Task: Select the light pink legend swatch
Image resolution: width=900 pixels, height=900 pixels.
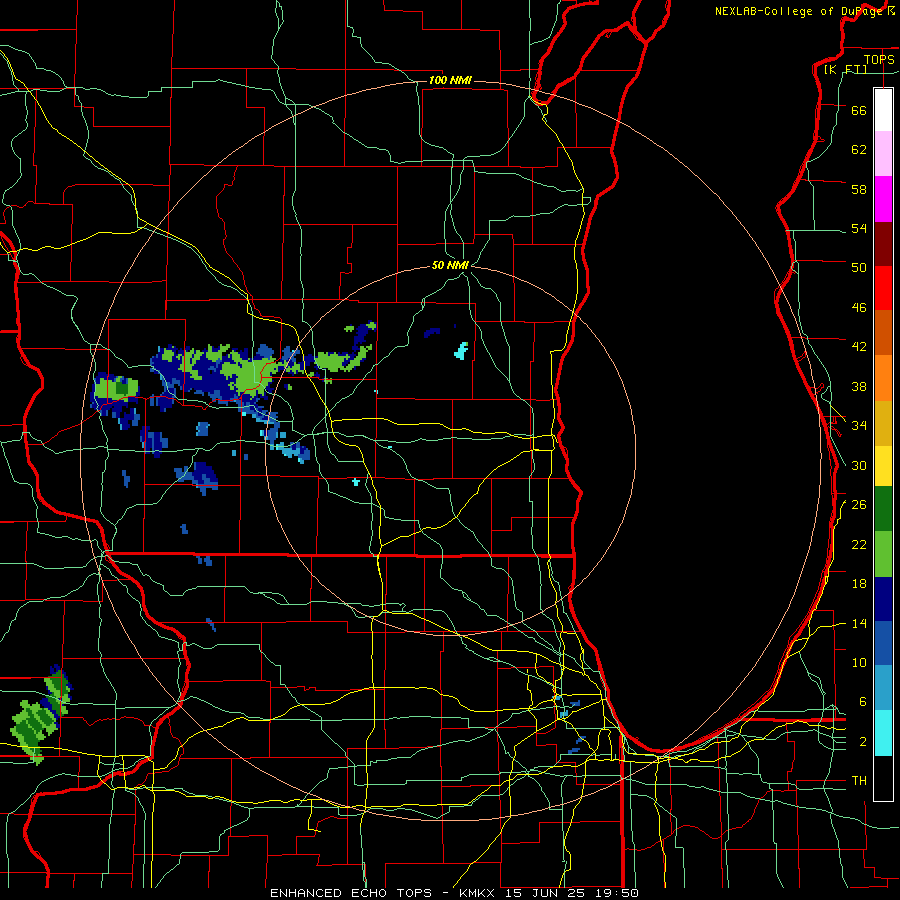Action: tap(883, 154)
